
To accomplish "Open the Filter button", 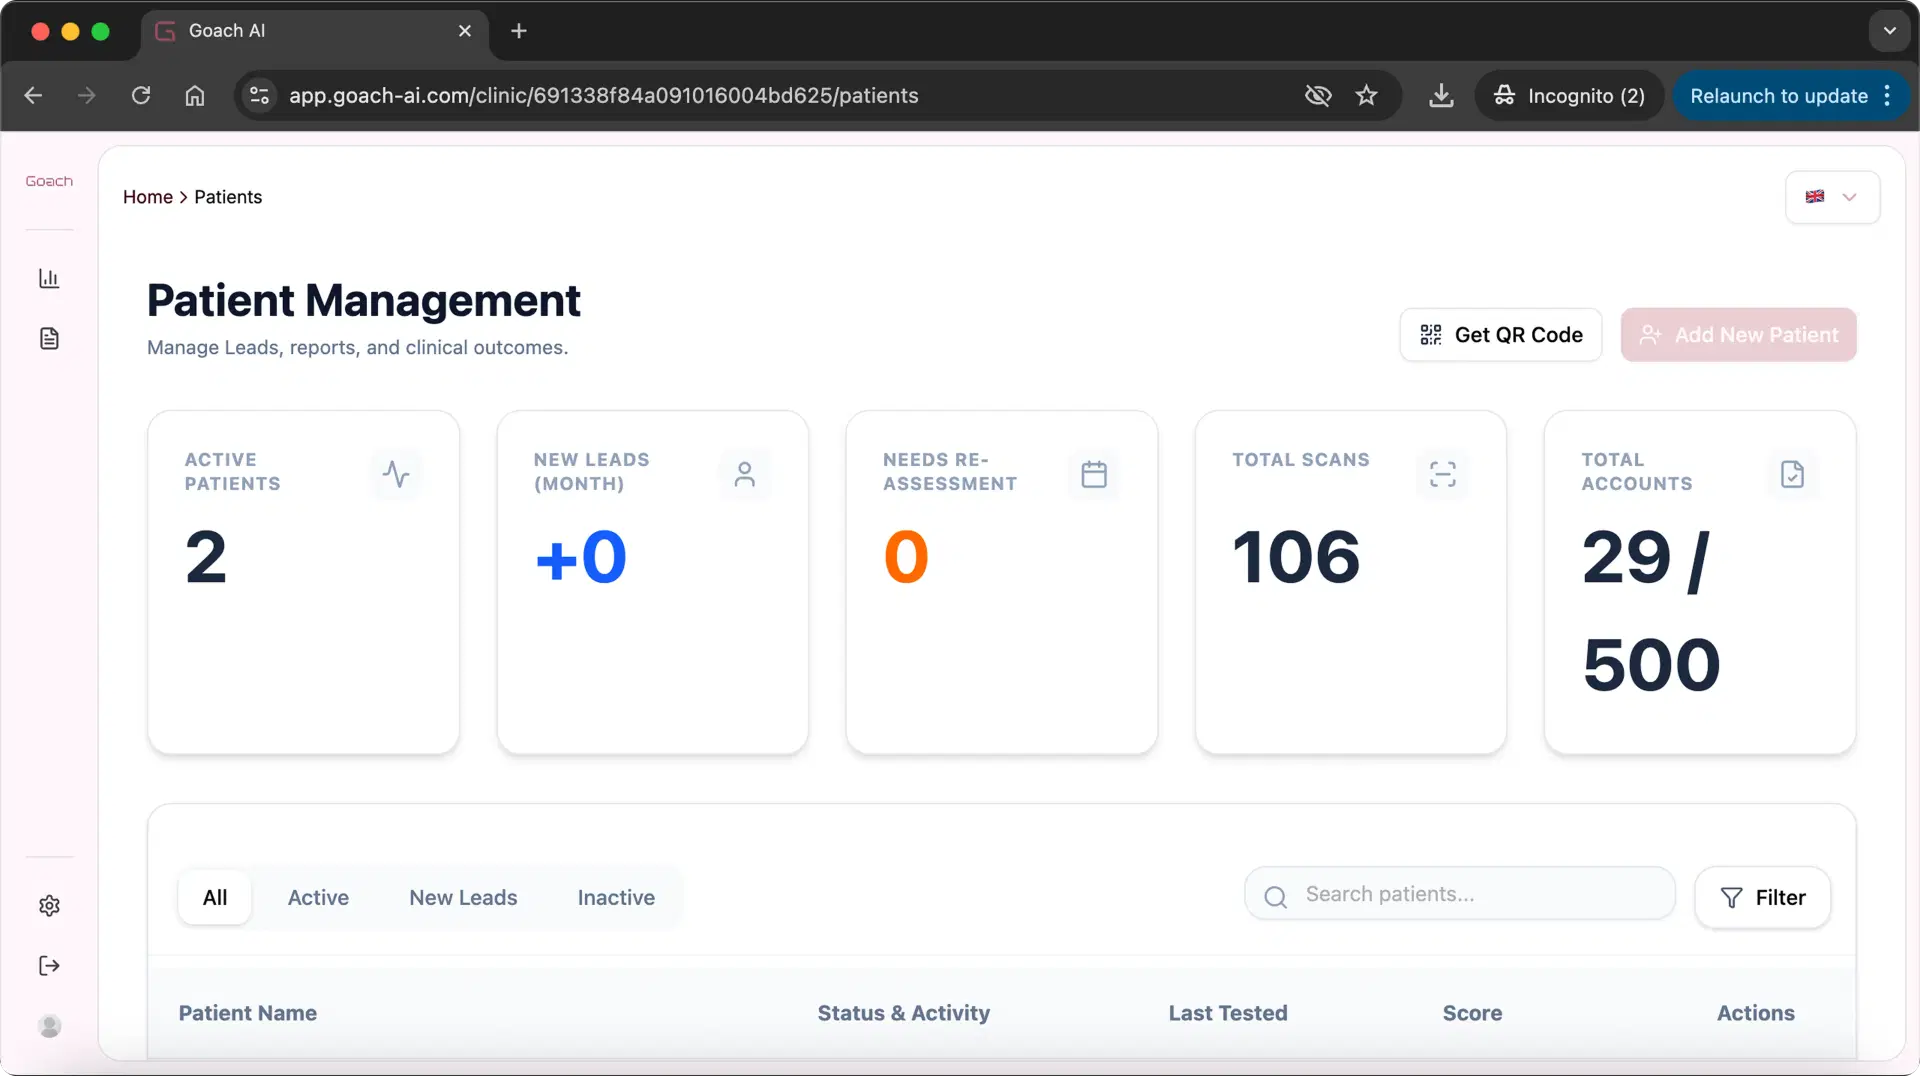I will click(1762, 898).
